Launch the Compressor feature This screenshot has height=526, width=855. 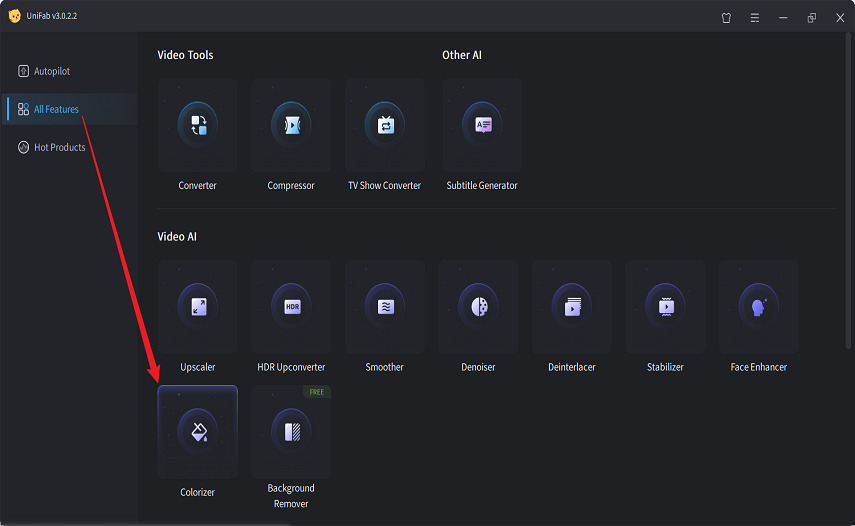[291, 126]
